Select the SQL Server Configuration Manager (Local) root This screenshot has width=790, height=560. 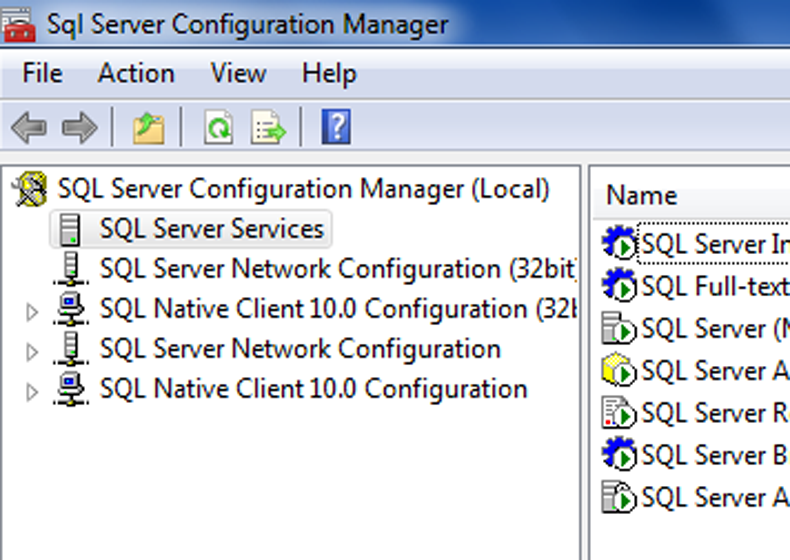pyautogui.click(x=303, y=189)
